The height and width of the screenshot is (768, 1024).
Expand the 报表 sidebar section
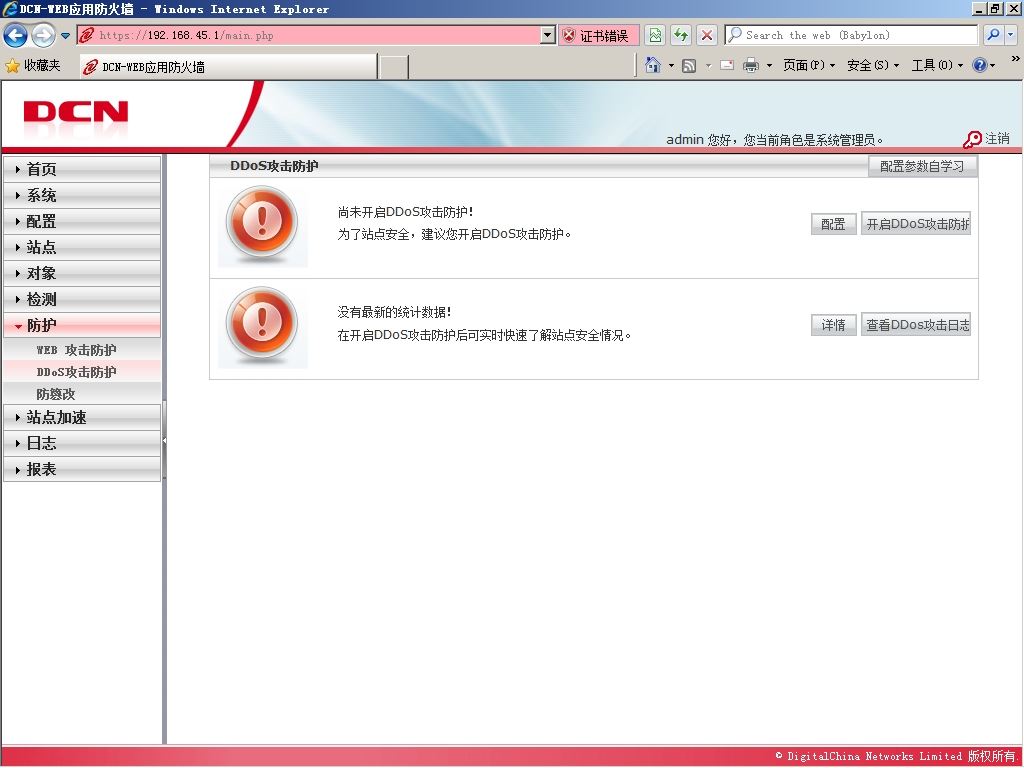click(82, 470)
